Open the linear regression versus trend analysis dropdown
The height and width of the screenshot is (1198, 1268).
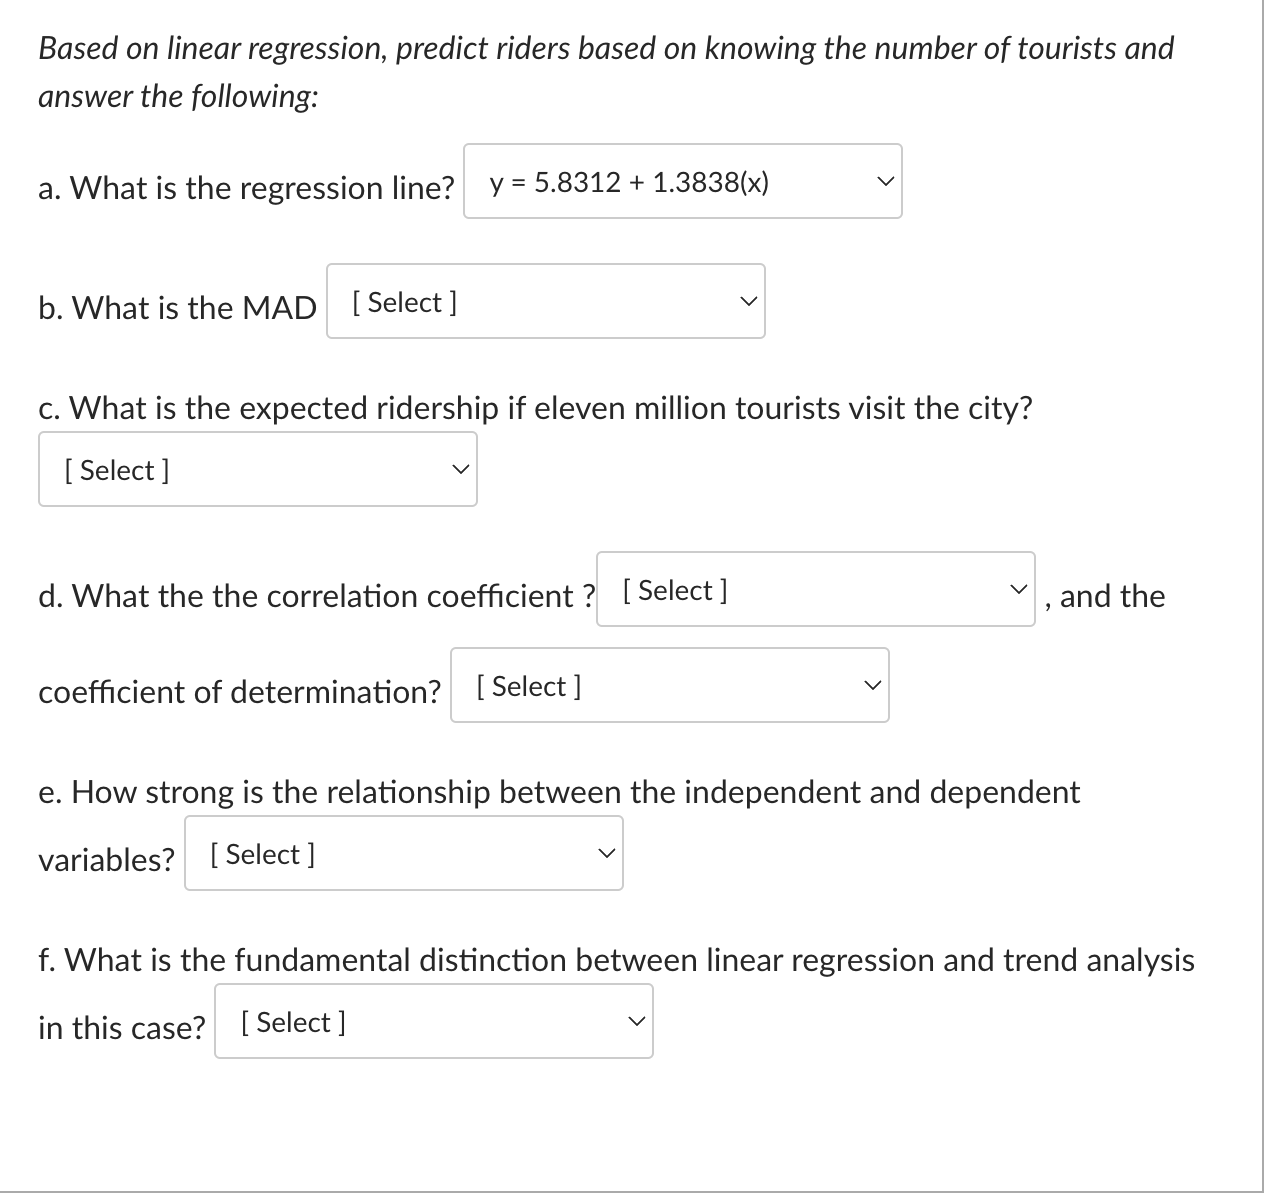coord(433,1020)
